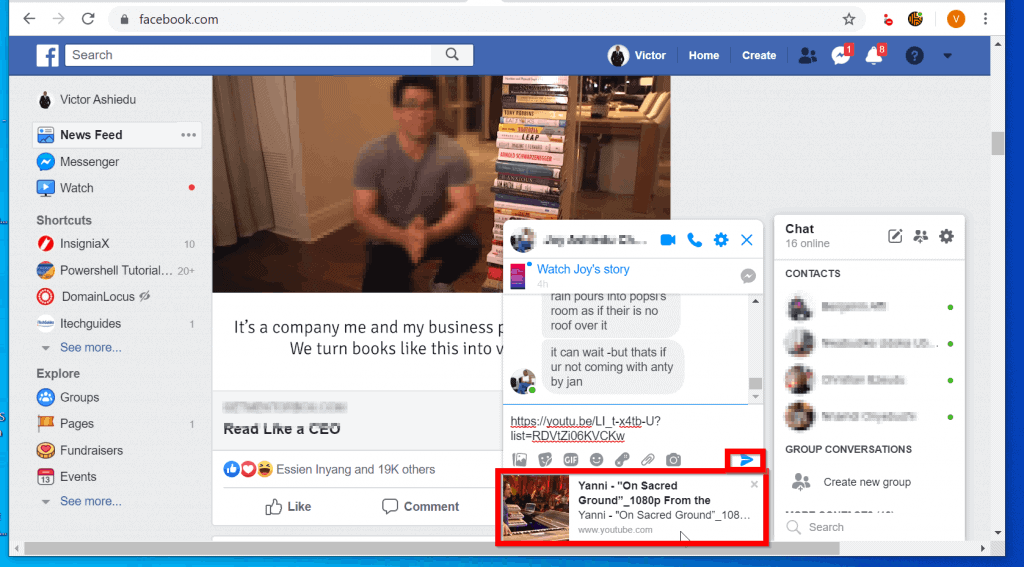The height and width of the screenshot is (567, 1024).
Task: Open Watch from left sidebar
Action: click(65, 188)
